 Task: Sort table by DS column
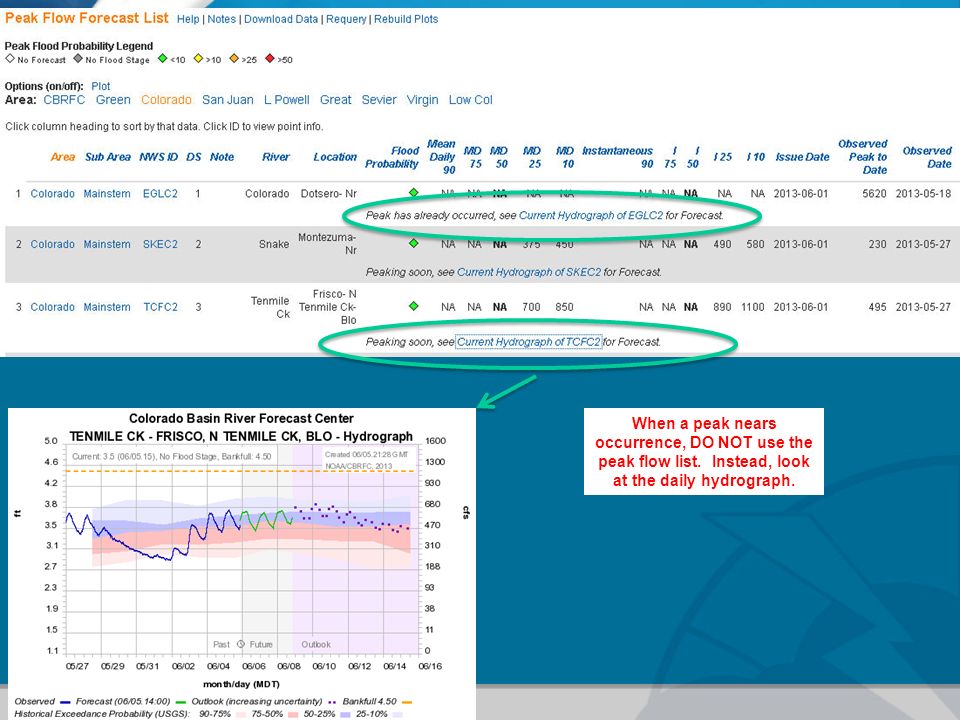coord(193,157)
